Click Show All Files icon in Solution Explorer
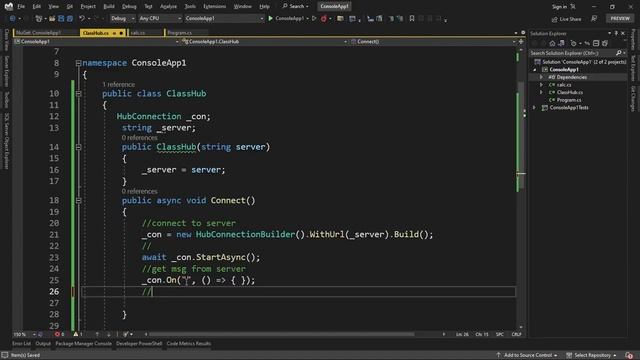 pyautogui.click(x=605, y=43)
